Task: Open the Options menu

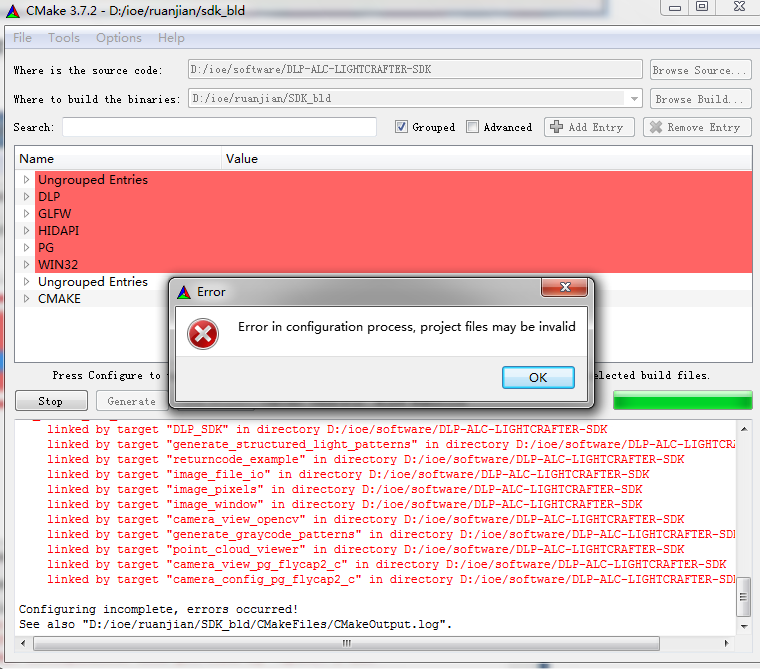Action: click(x=119, y=38)
